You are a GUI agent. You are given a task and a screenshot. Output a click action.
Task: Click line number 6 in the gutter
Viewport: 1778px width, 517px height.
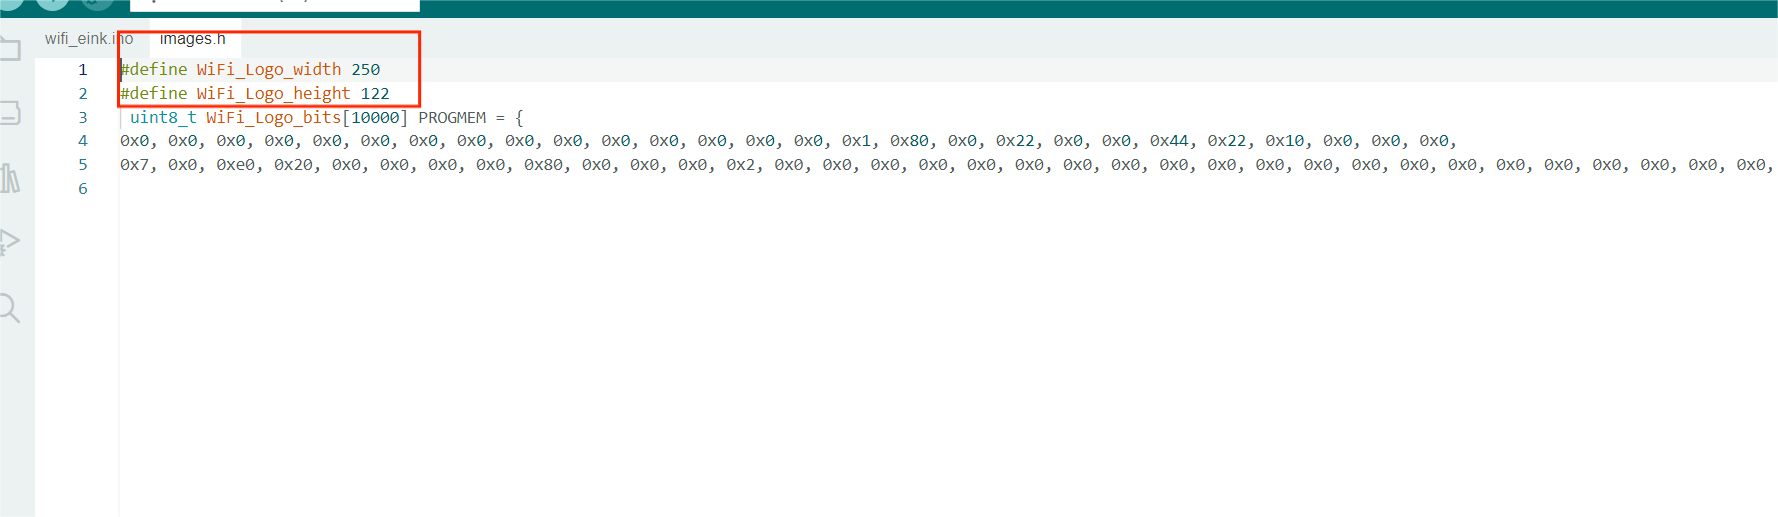click(x=83, y=189)
